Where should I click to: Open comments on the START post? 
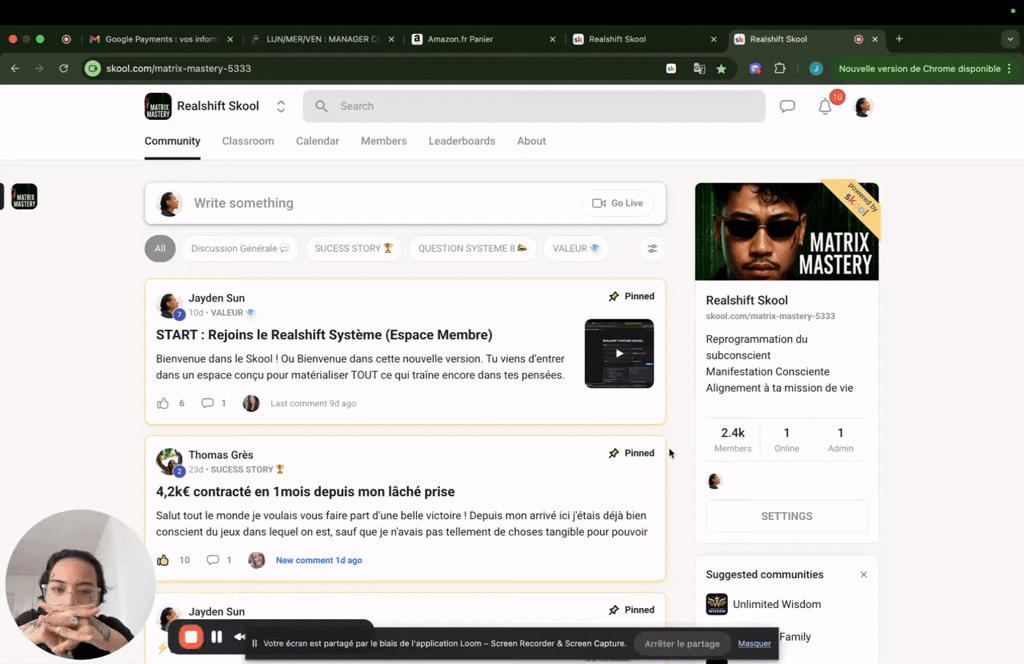[x=207, y=403]
